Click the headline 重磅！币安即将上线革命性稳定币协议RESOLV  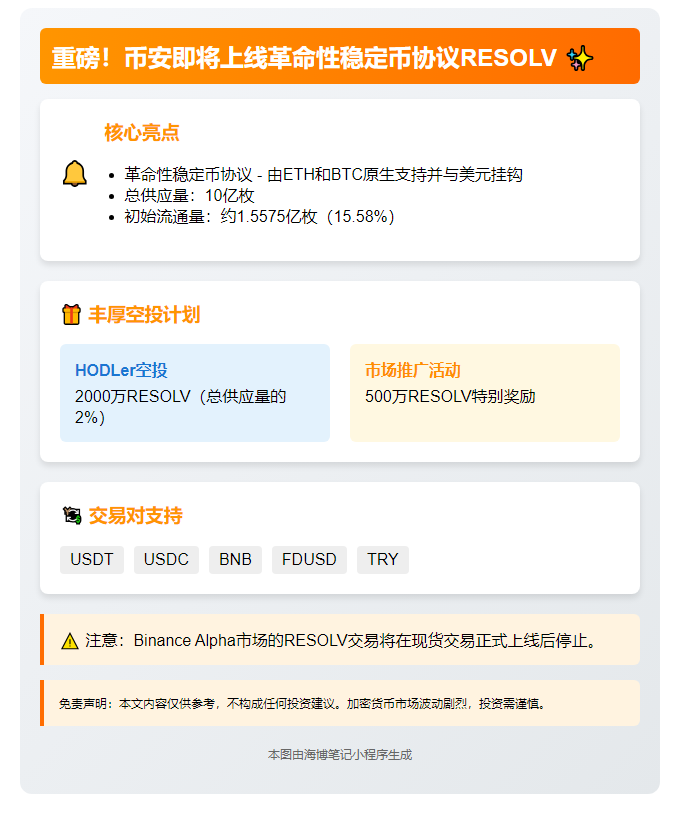tap(304, 58)
